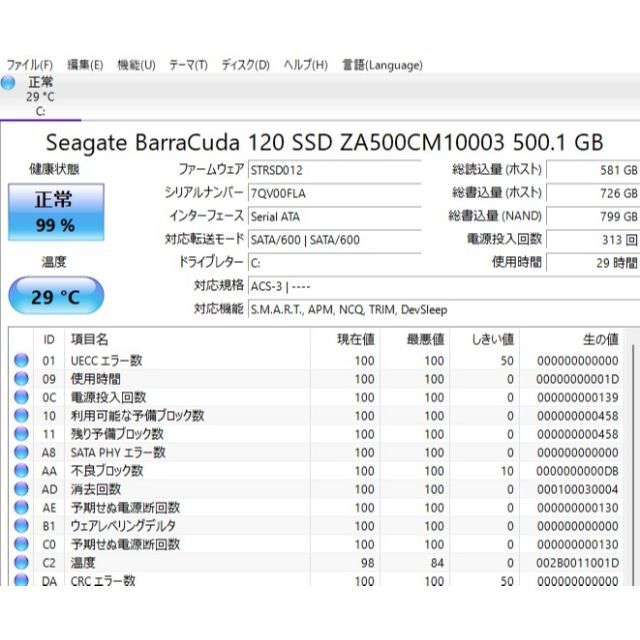
Task: Open the ファイル(F) menu
Action: pyautogui.click(x=30, y=65)
